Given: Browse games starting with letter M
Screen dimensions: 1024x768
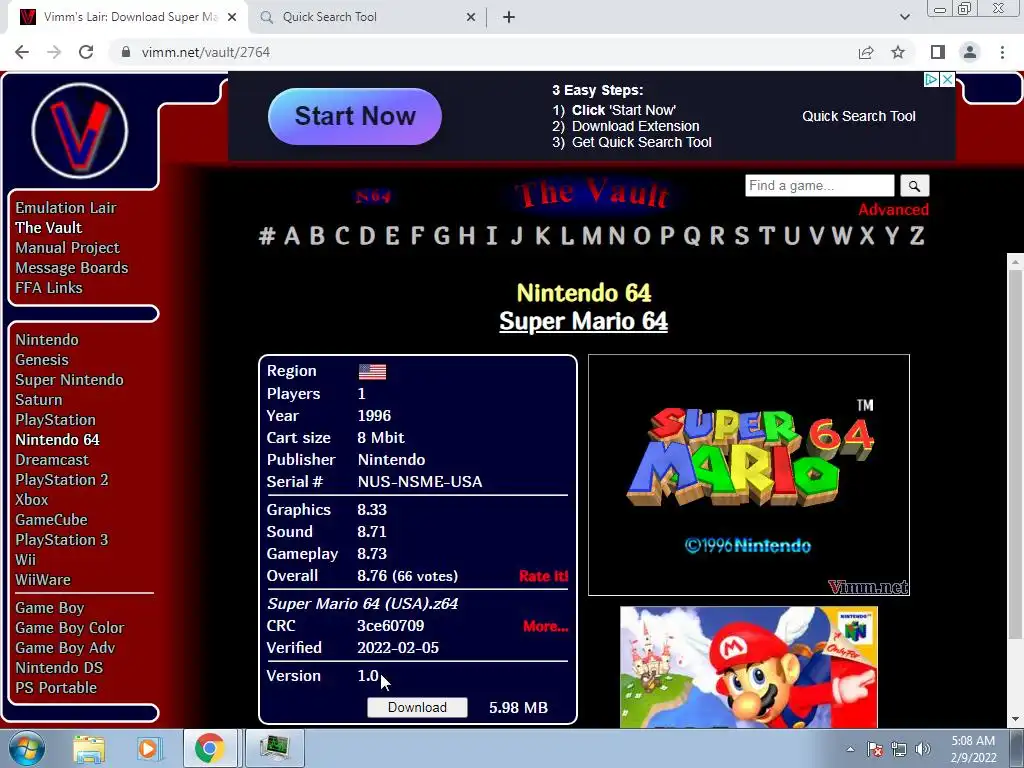Looking at the screenshot, I should [592, 236].
